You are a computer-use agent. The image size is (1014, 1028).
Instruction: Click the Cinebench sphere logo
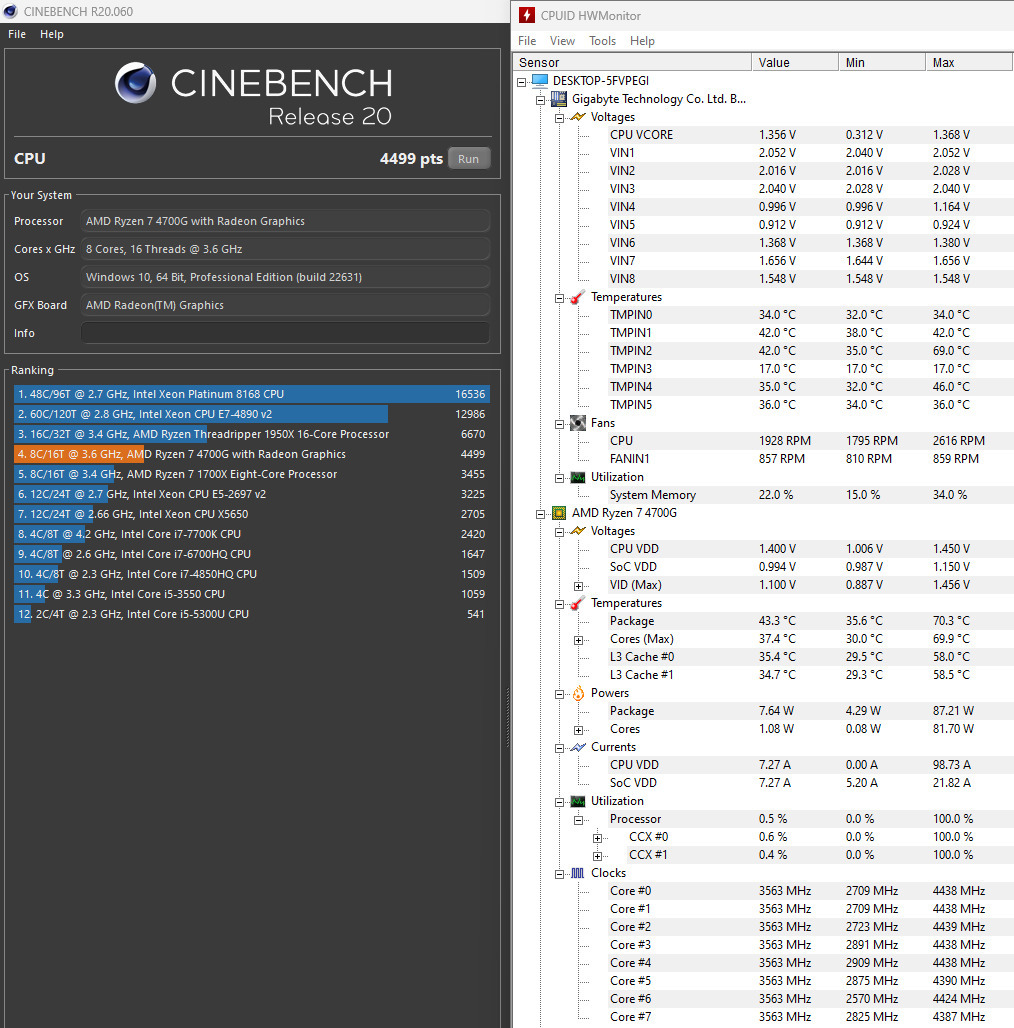(x=136, y=83)
